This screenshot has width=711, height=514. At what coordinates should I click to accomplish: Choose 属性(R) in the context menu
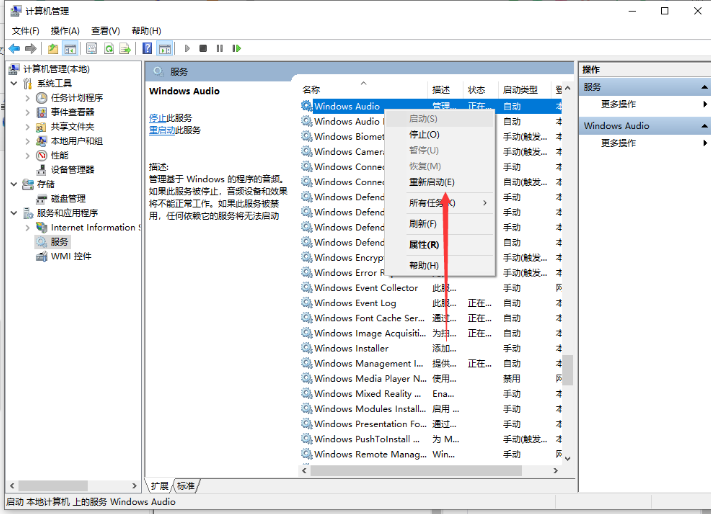pos(424,244)
